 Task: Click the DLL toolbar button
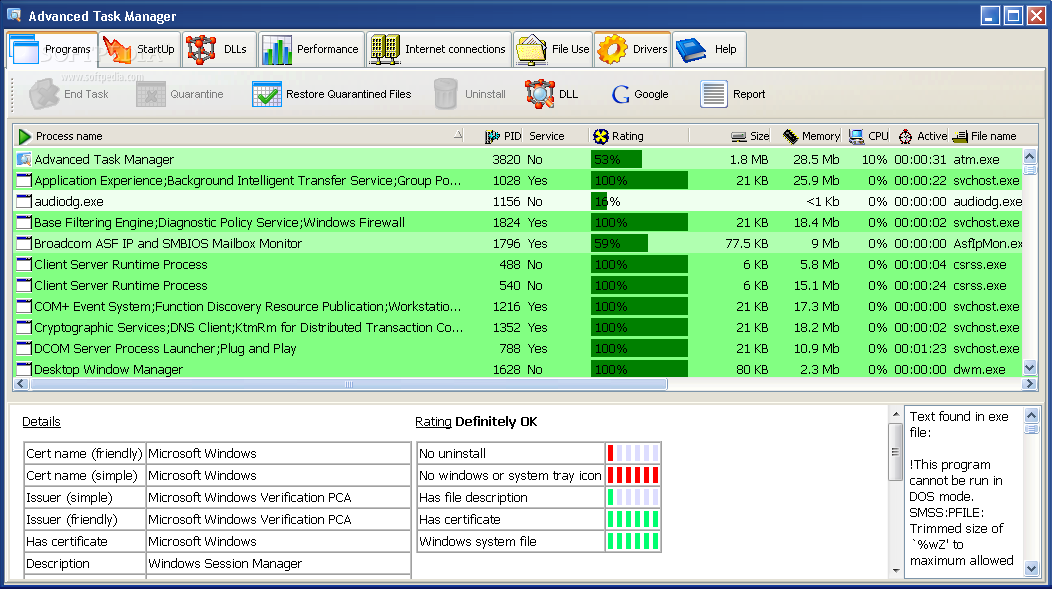tap(551, 94)
